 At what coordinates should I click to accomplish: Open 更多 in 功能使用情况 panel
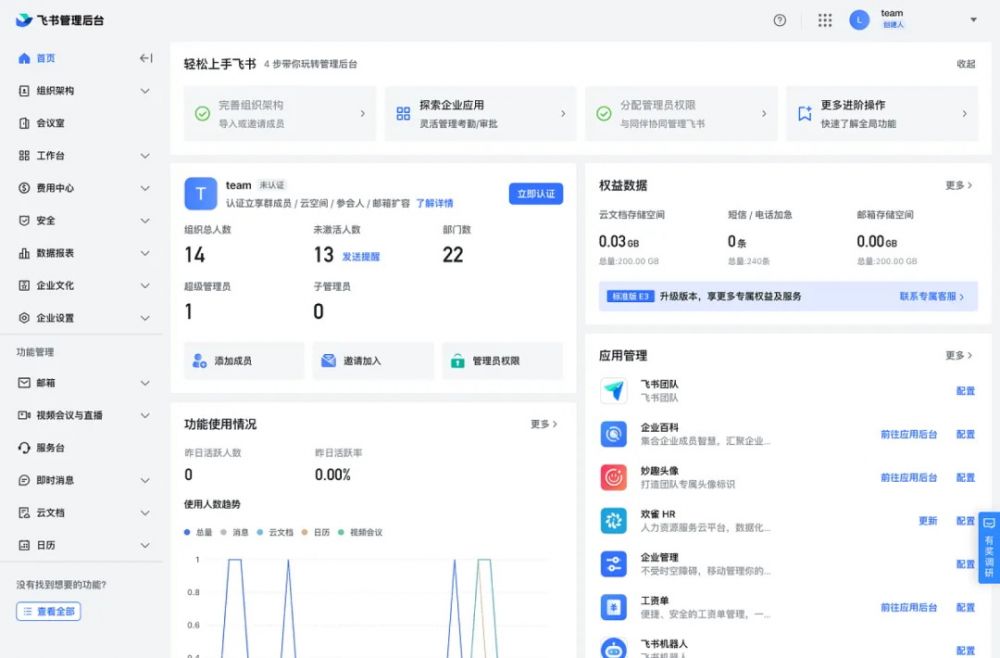point(544,424)
